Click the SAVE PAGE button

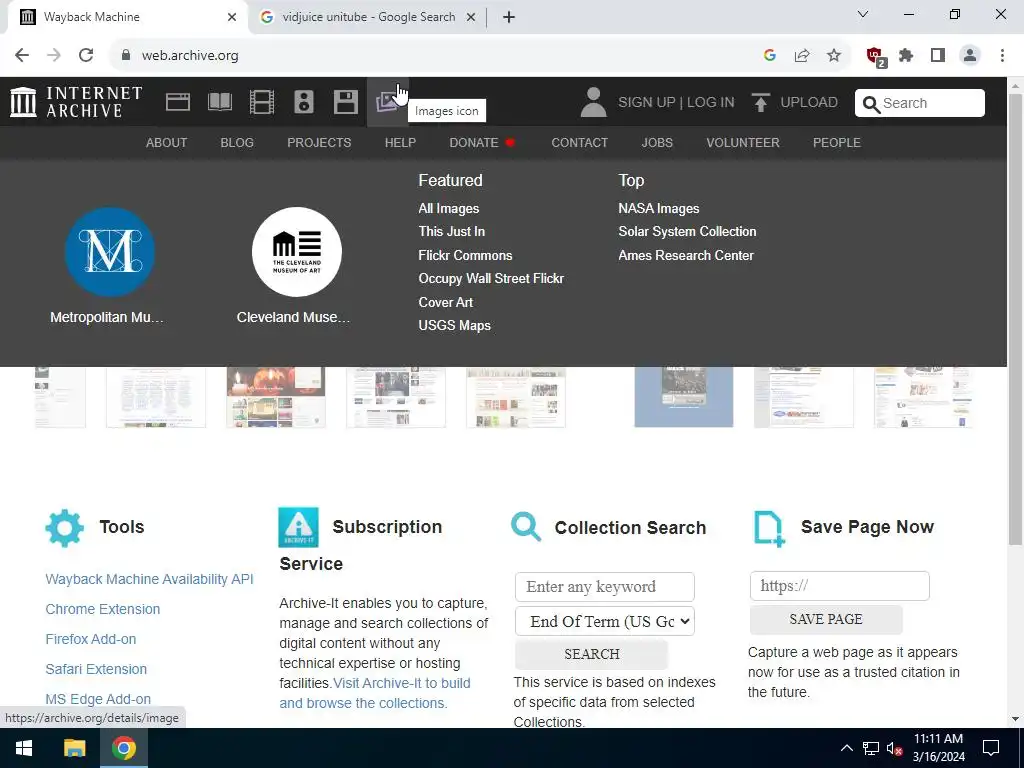[826, 619]
